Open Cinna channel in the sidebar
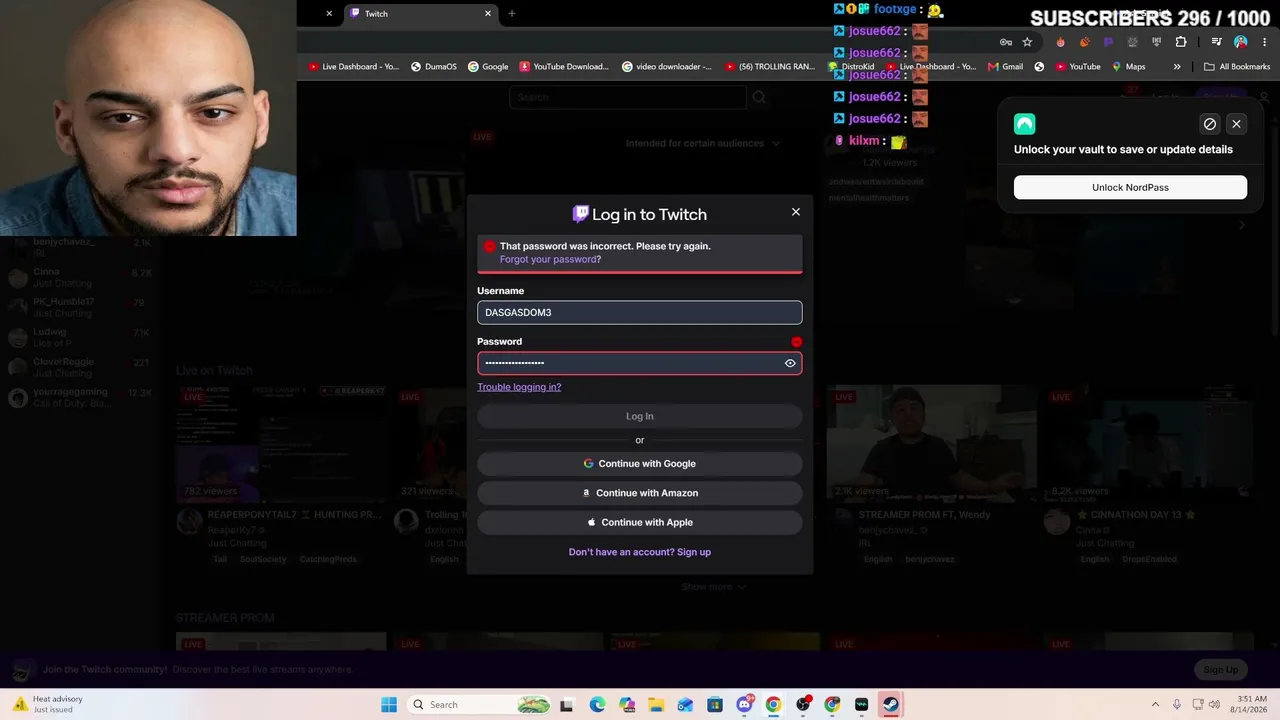Viewport: 1280px width, 720px height. pyautogui.click(x=80, y=277)
